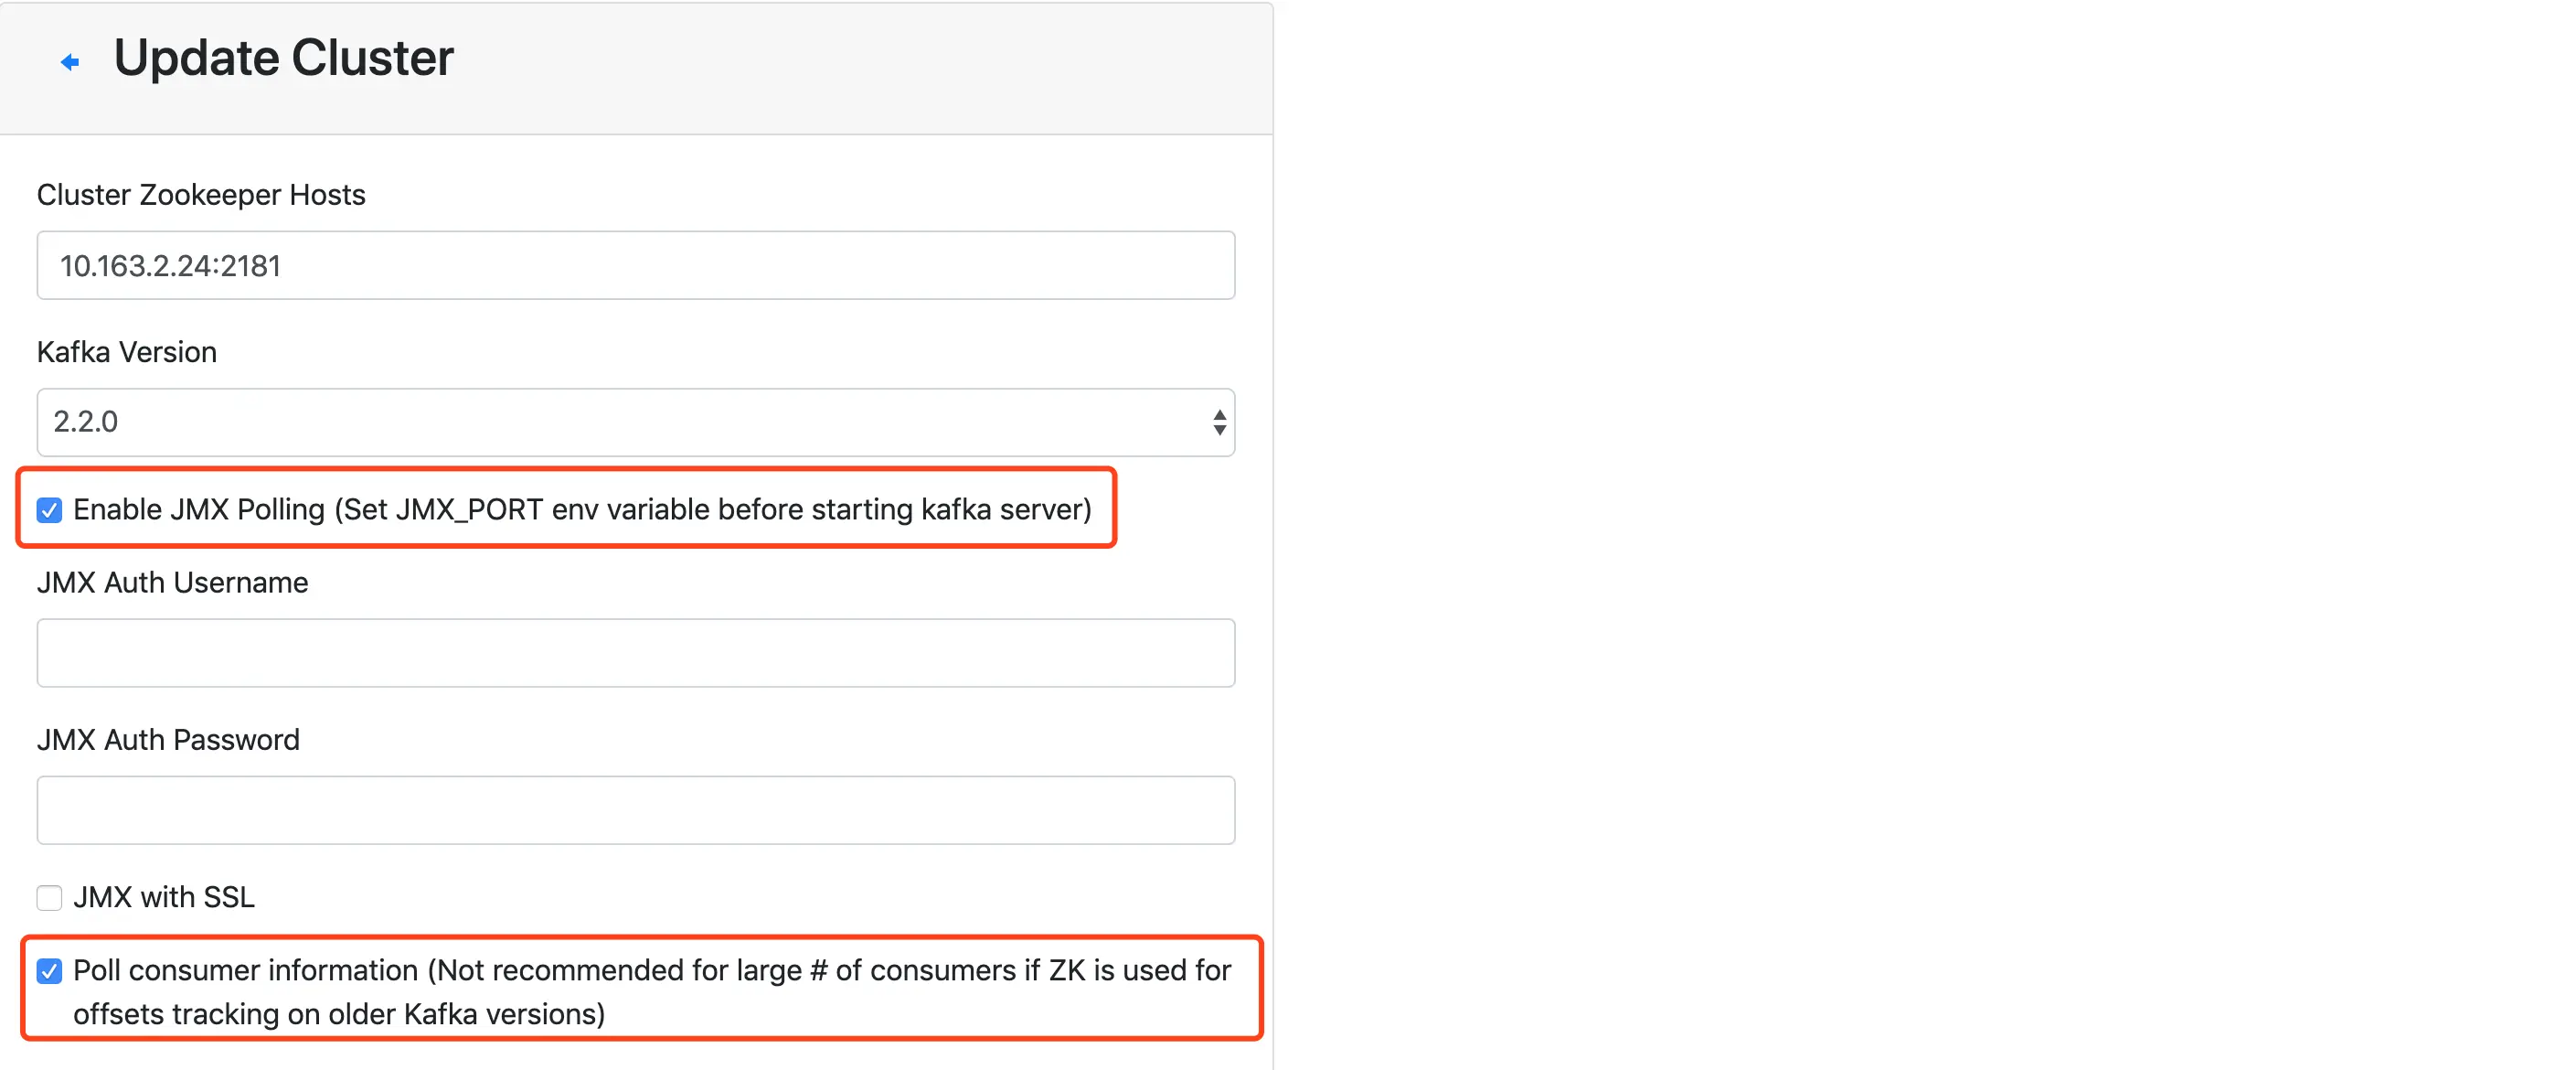
Task: Check the JMX with SSL checkbox
Action: [49, 897]
